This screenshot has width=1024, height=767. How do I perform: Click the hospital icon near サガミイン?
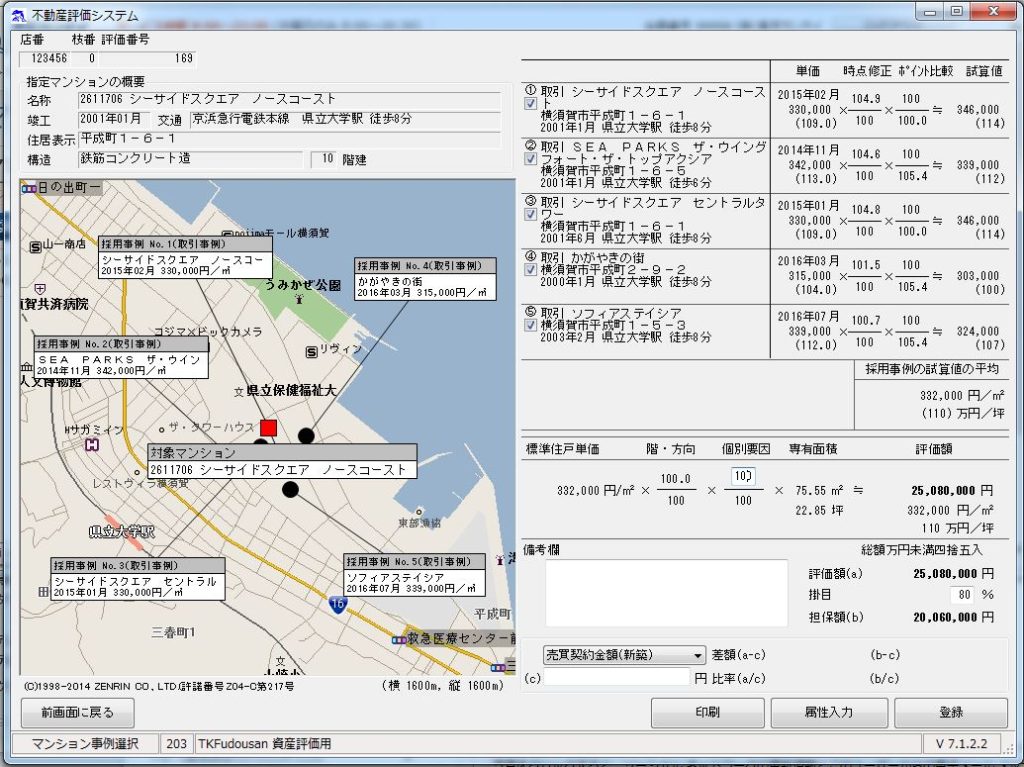pyautogui.click(x=93, y=444)
